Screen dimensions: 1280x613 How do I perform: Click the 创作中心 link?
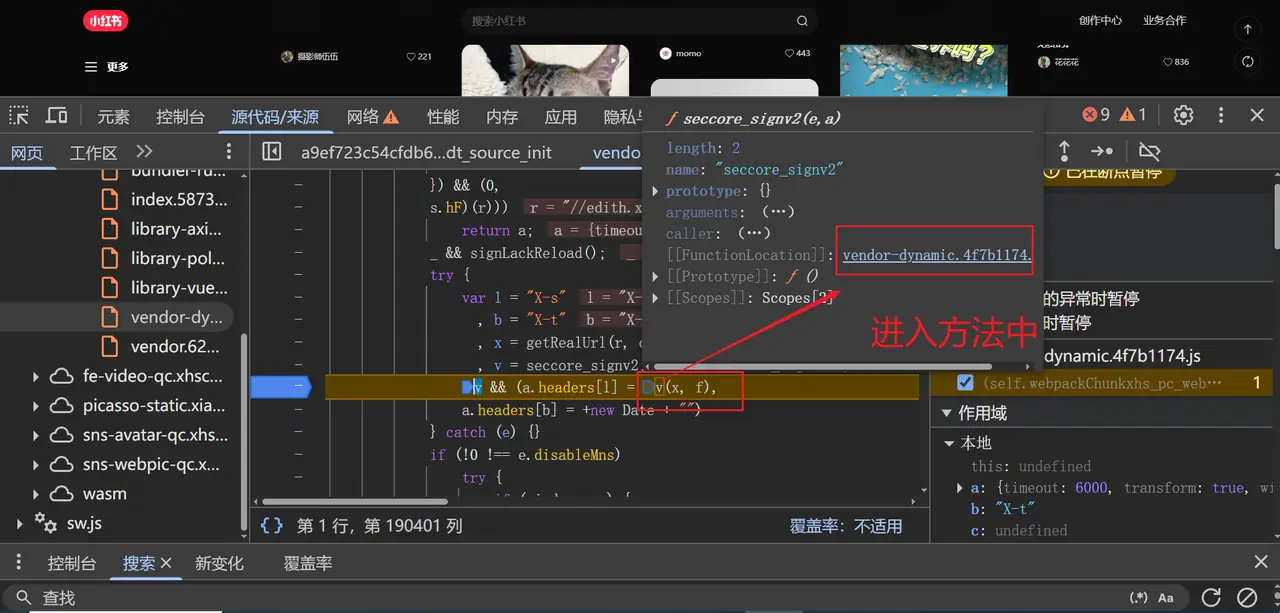click(1100, 20)
